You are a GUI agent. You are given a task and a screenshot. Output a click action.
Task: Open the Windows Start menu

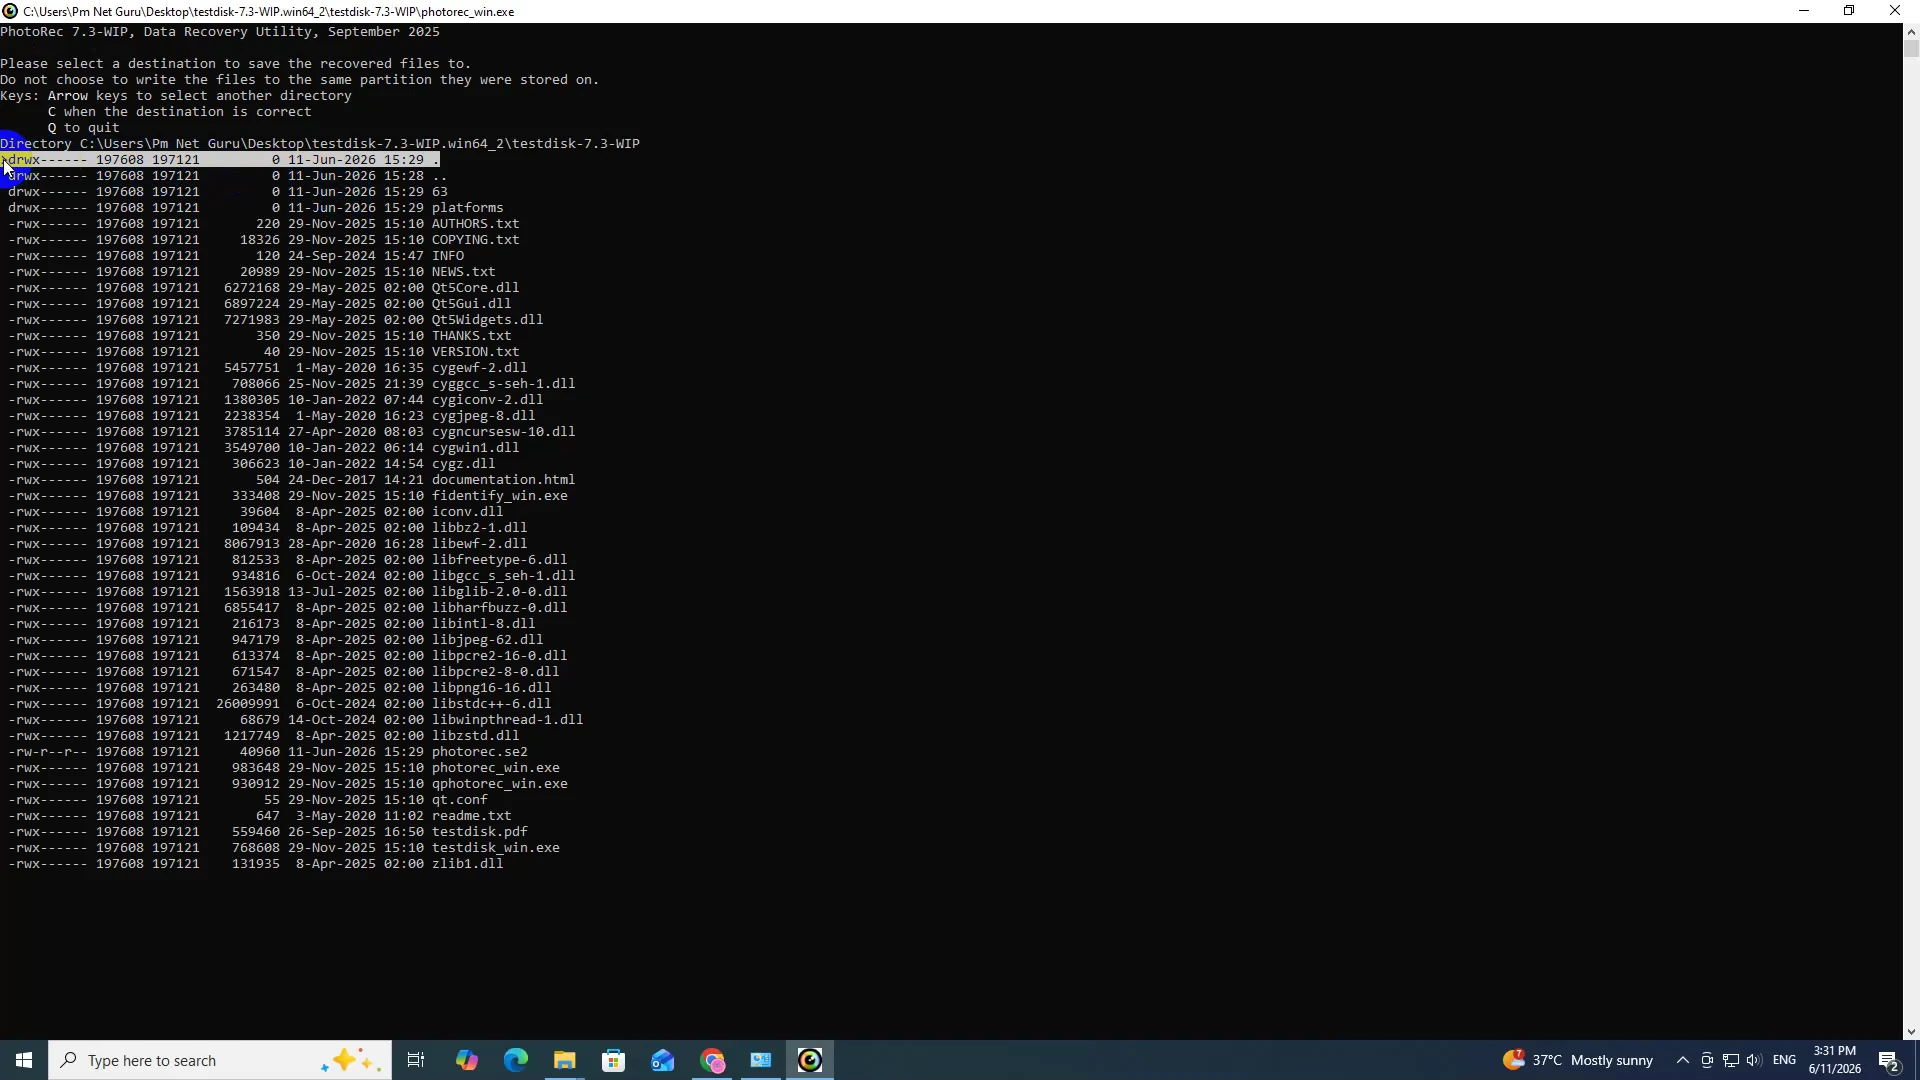pos(24,1060)
